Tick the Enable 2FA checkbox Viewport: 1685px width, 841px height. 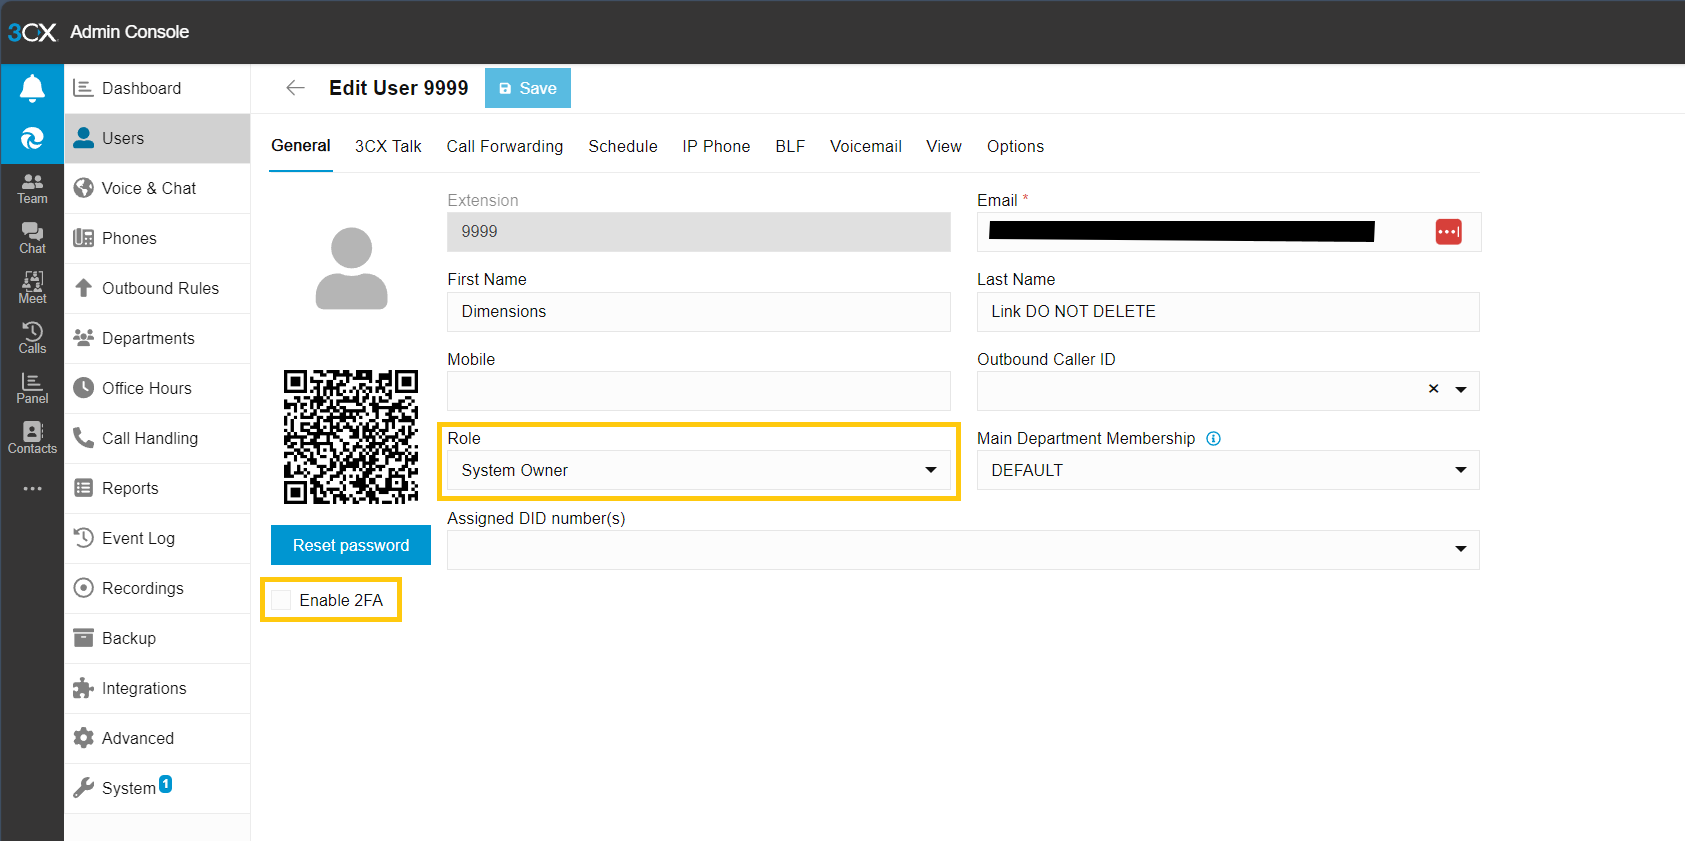281,600
